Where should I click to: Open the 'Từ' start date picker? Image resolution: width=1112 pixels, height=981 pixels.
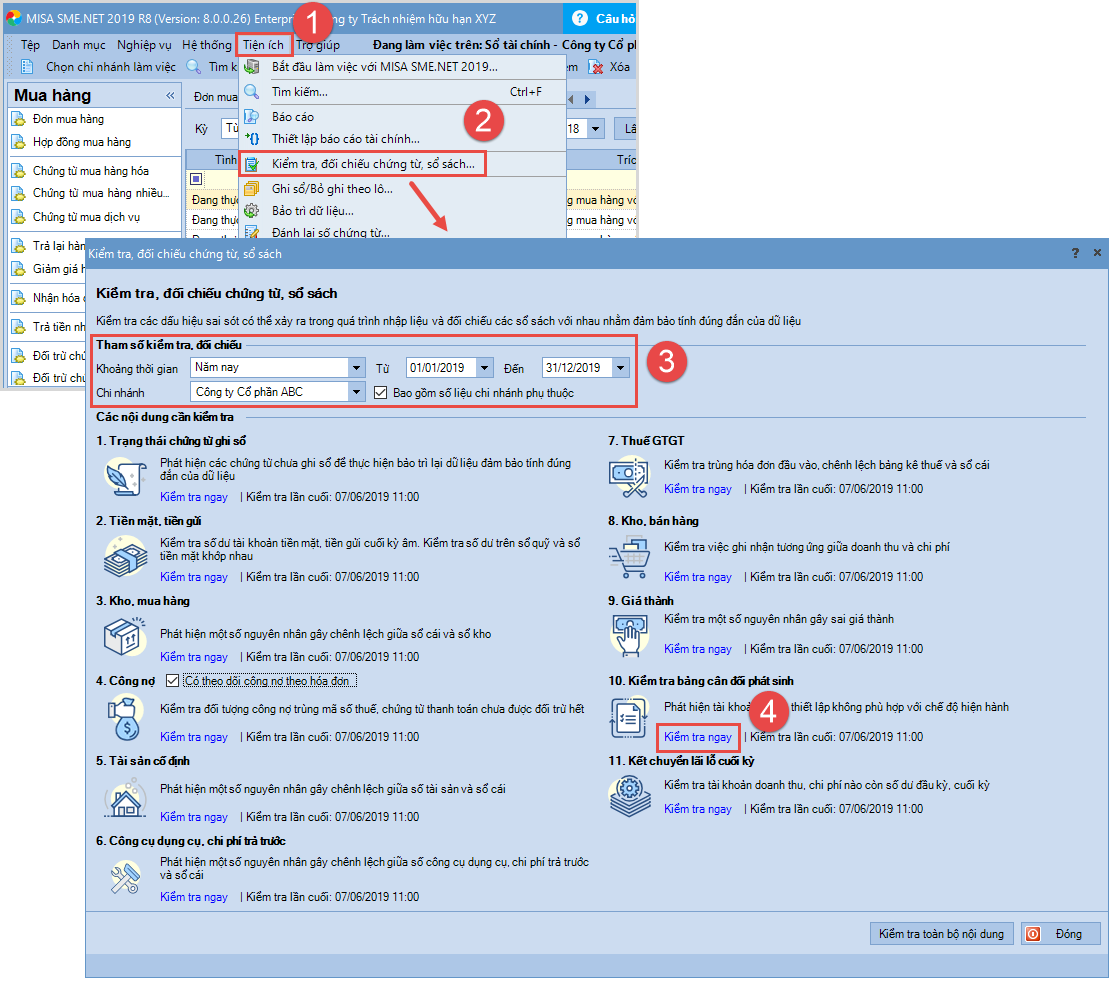click(x=485, y=368)
